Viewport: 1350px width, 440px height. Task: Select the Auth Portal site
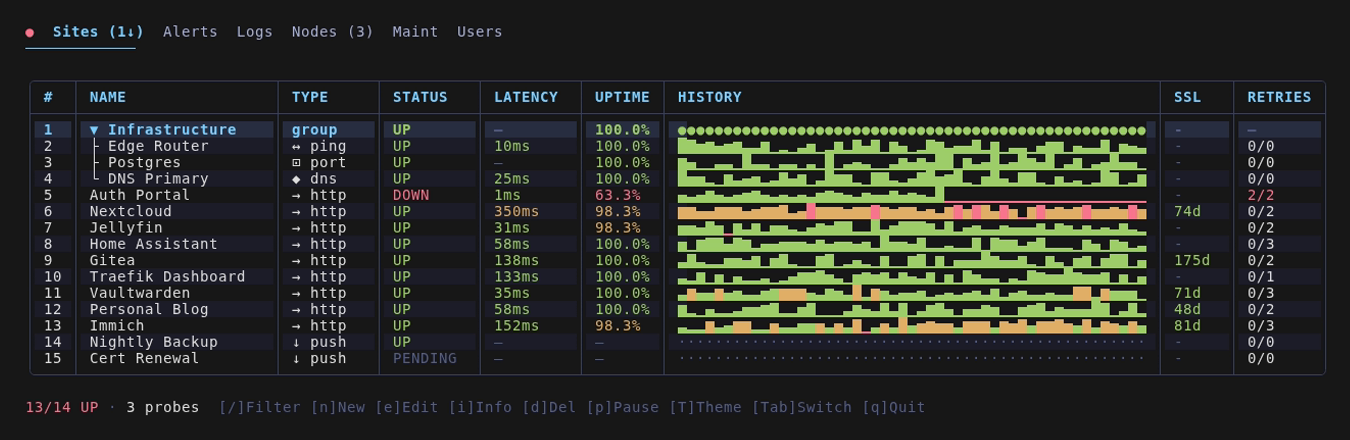pyautogui.click(x=678, y=195)
